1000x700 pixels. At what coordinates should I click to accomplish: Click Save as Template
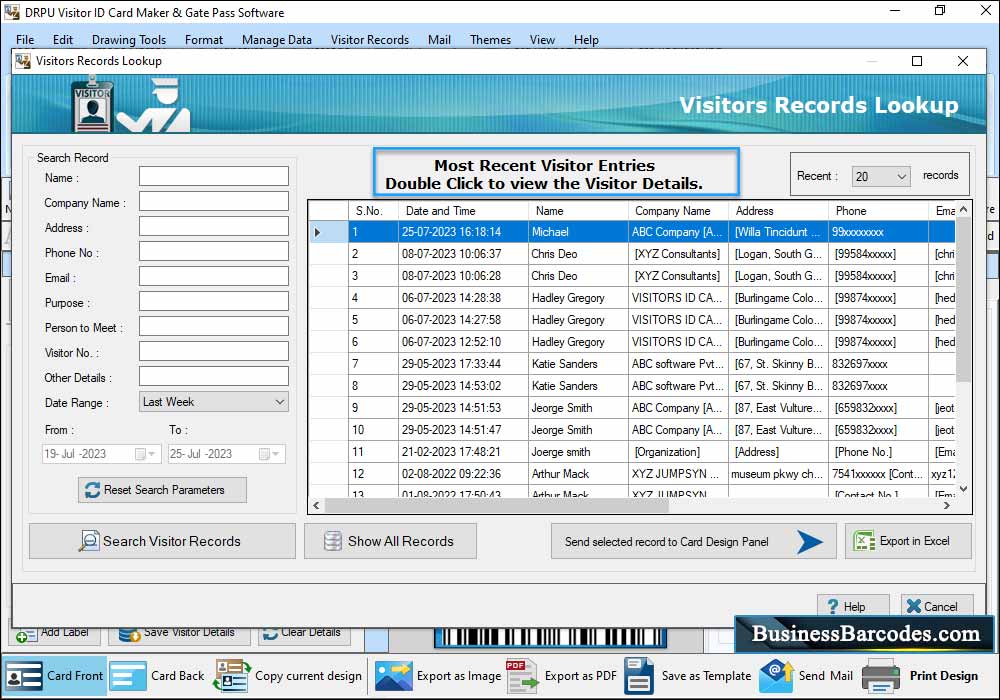(688, 676)
